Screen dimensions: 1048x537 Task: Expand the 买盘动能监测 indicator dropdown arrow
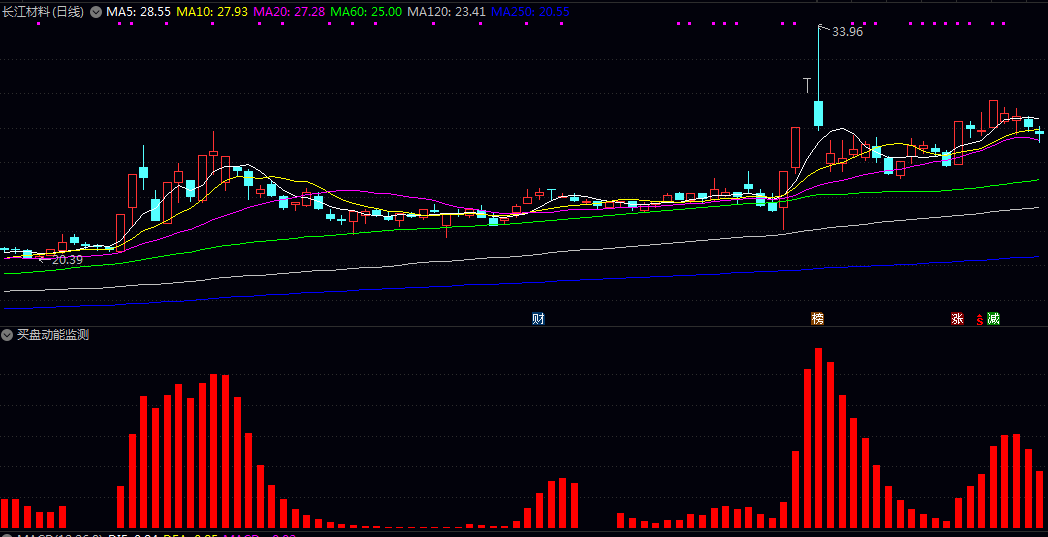pyautogui.click(x=7, y=335)
